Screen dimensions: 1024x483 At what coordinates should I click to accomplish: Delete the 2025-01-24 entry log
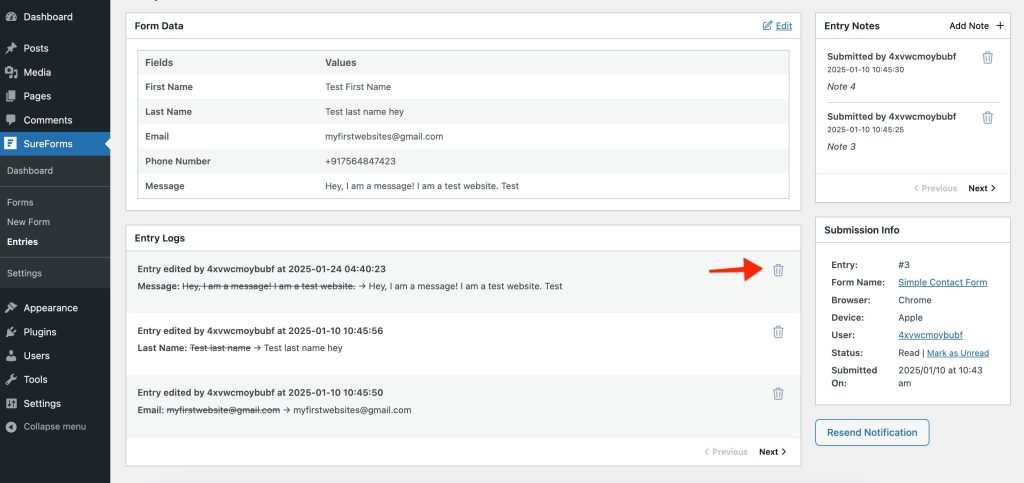[x=778, y=270]
